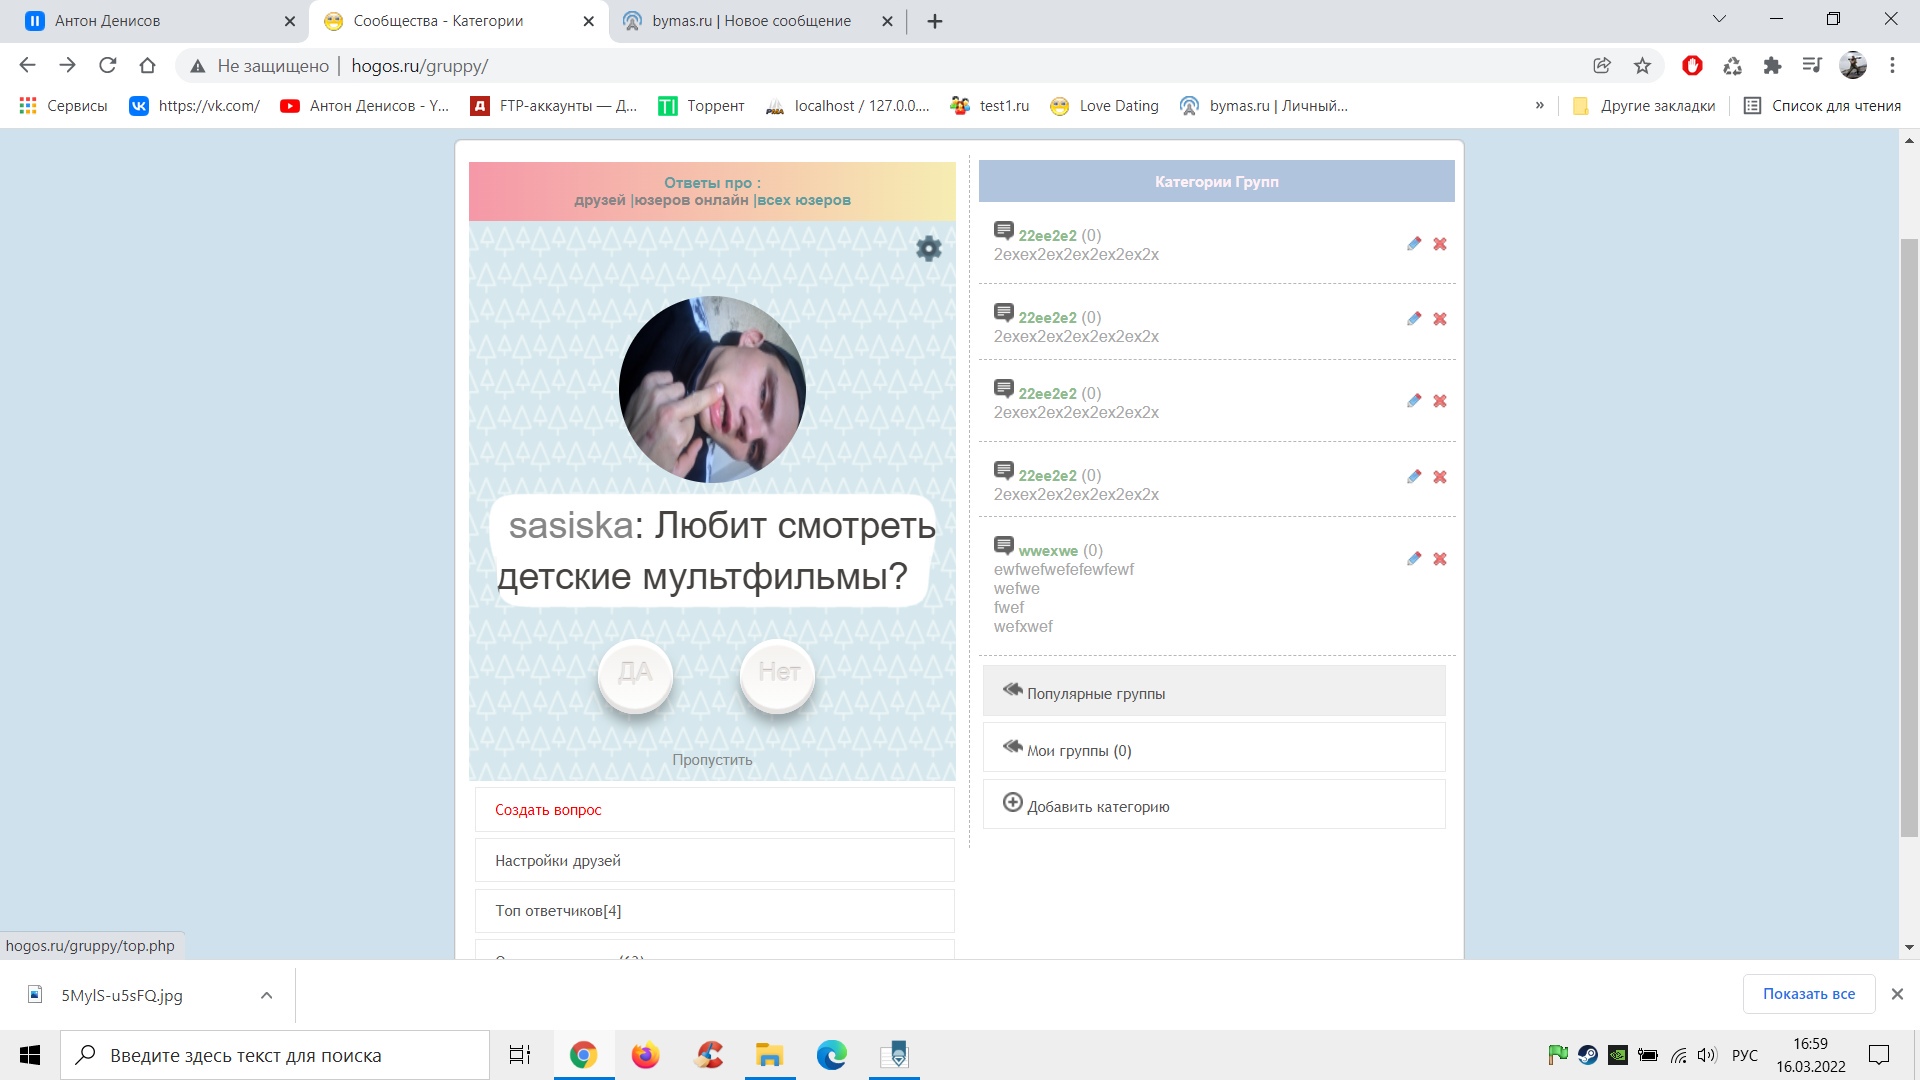The height and width of the screenshot is (1080, 1920).
Task: Click Создать вопрос link
Action: pyautogui.click(x=548, y=810)
